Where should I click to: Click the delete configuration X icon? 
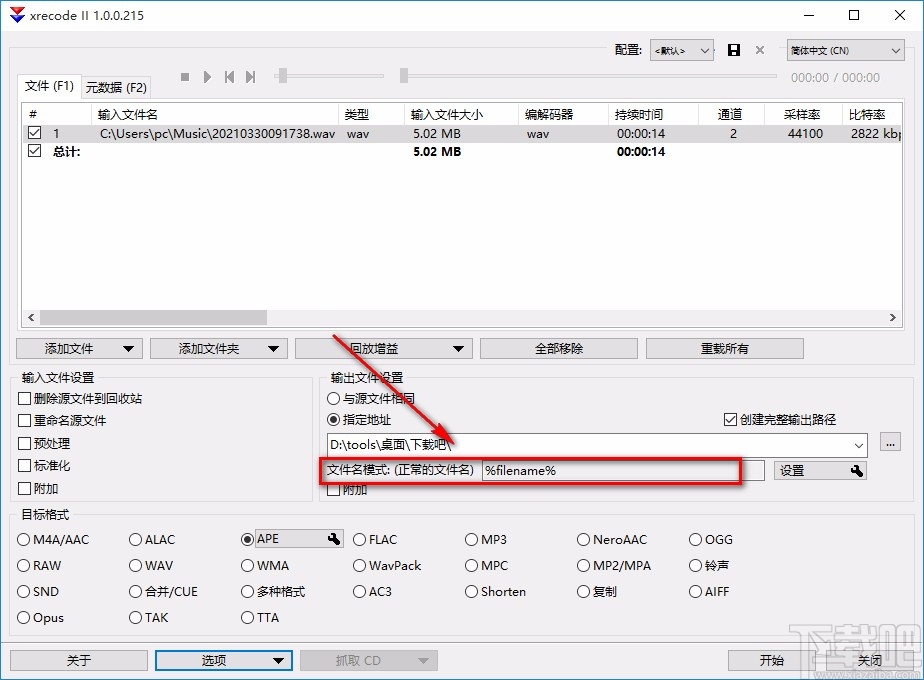tap(758, 50)
